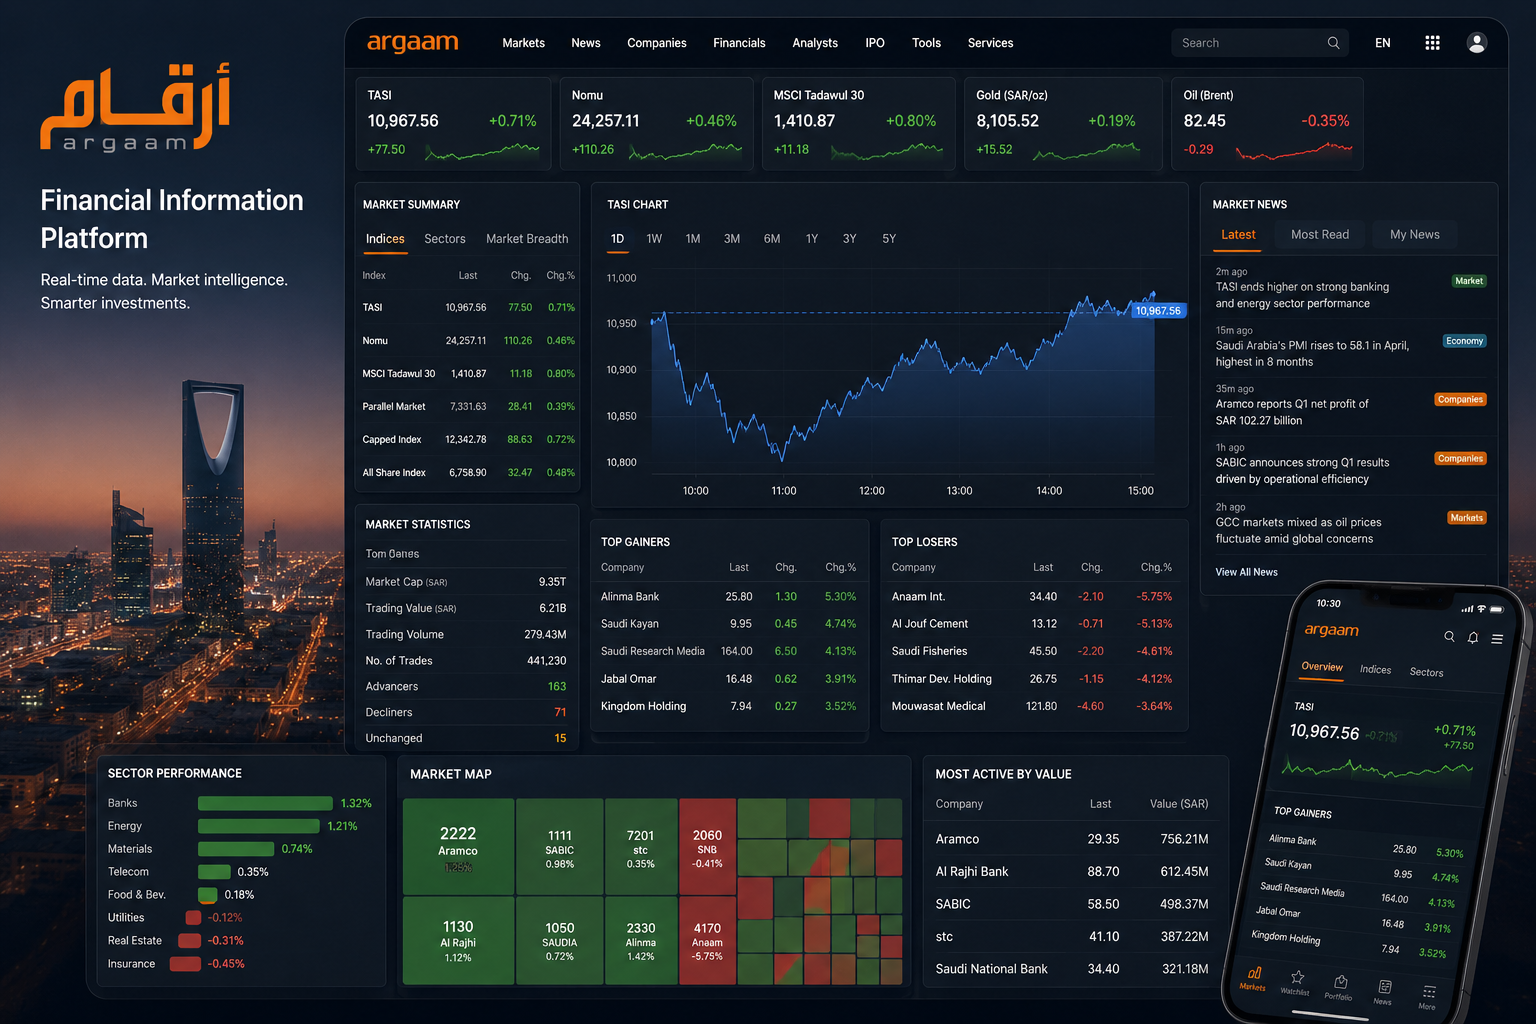Screen dimensions: 1536x1024
Task: Select the Indices tab in Market Summary
Action: pyautogui.click(x=385, y=239)
